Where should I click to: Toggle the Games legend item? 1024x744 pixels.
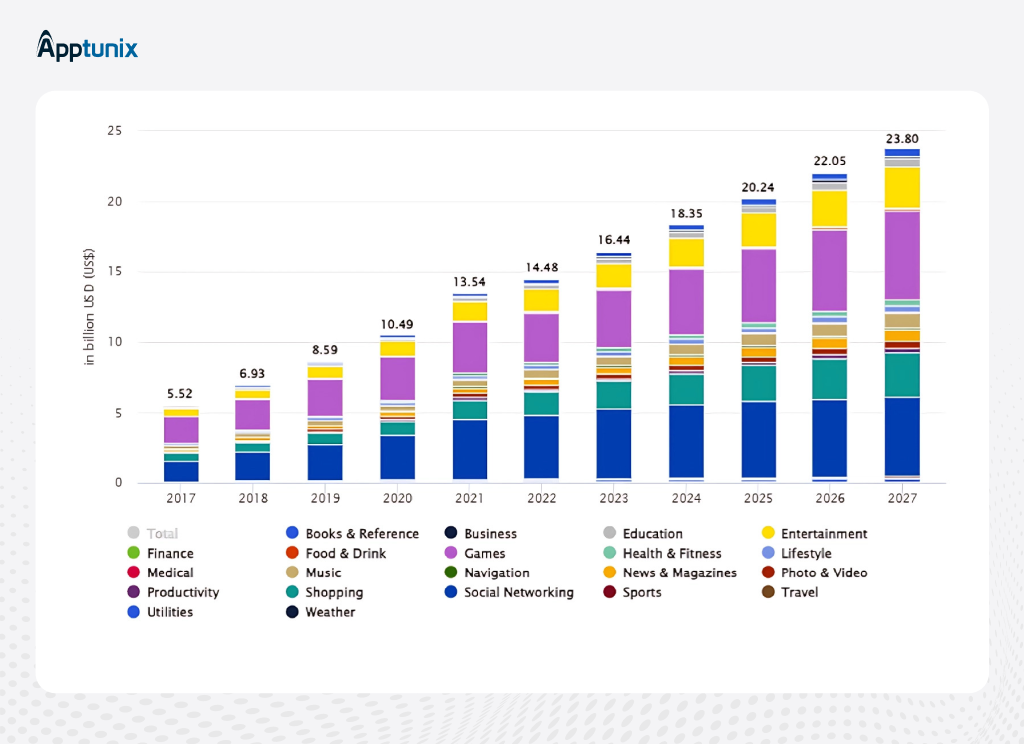click(x=484, y=553)
